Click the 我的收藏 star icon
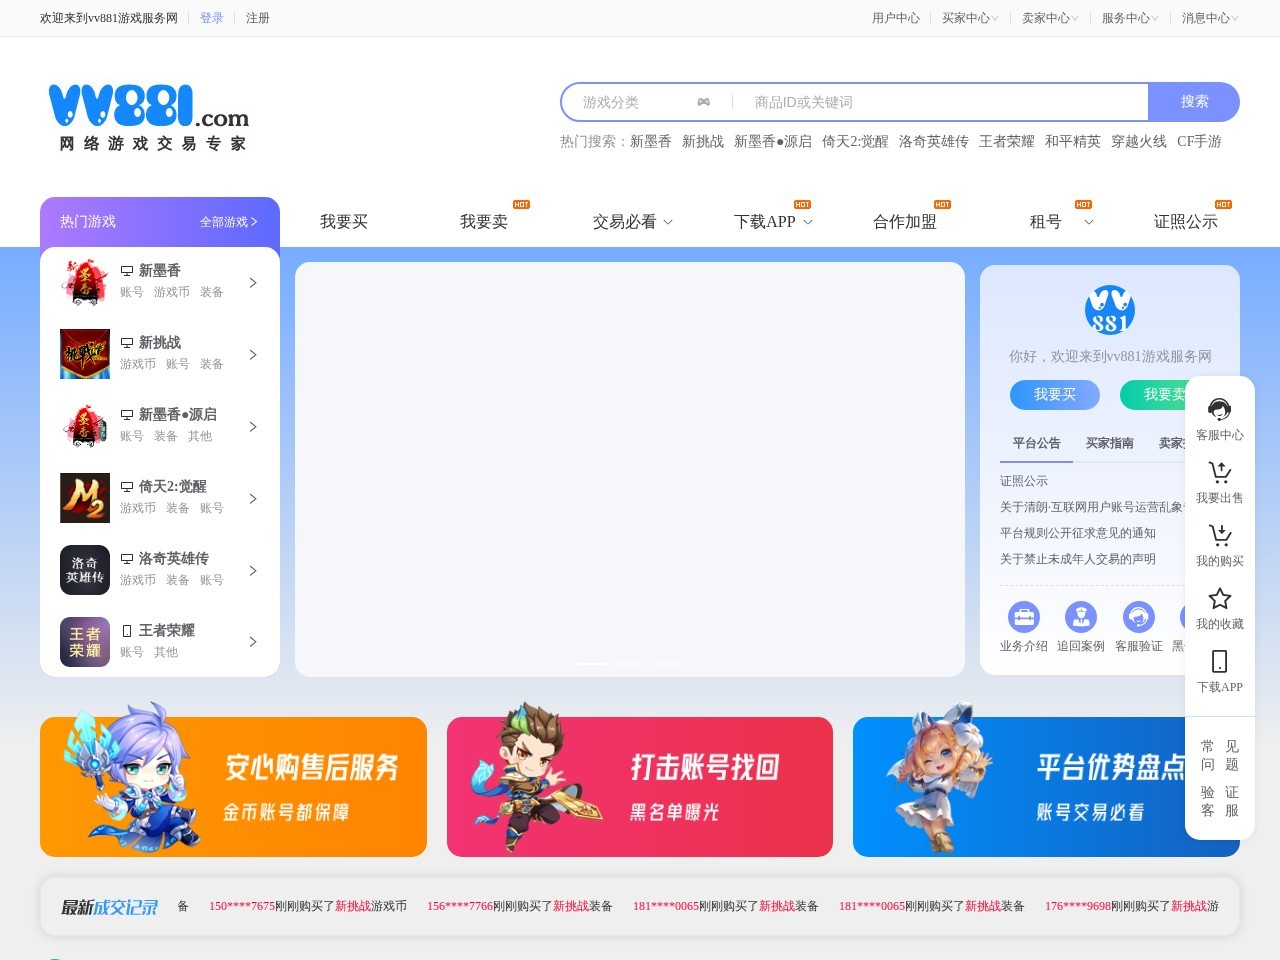This screenshot has height=960, width=1280. [x=1220, y=598]
